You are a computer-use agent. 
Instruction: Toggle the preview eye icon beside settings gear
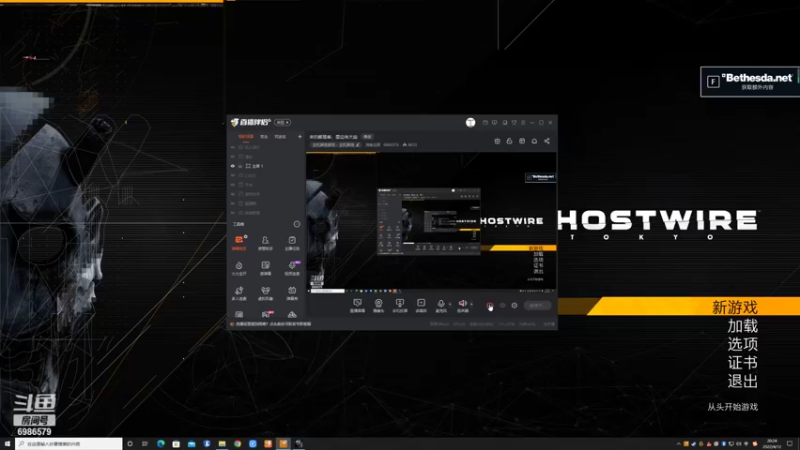click(x=502, y=305)
